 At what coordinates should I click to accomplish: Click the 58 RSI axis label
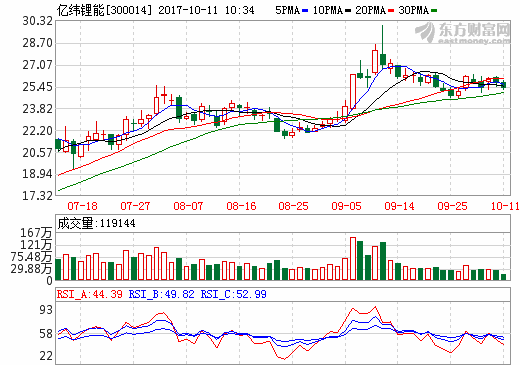coord(46,334)
